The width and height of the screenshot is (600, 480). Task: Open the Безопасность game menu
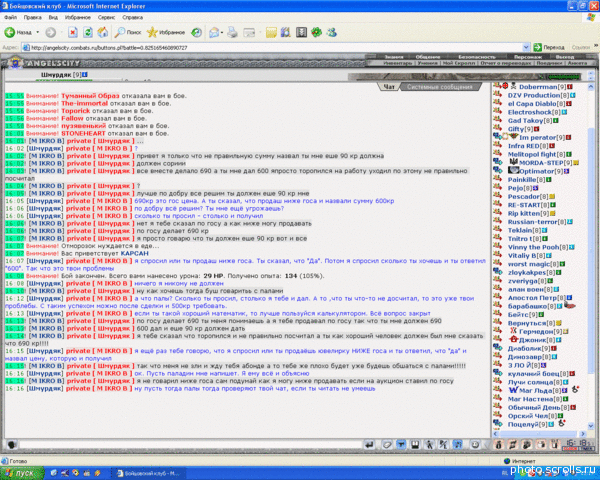[x=477, y=57]
